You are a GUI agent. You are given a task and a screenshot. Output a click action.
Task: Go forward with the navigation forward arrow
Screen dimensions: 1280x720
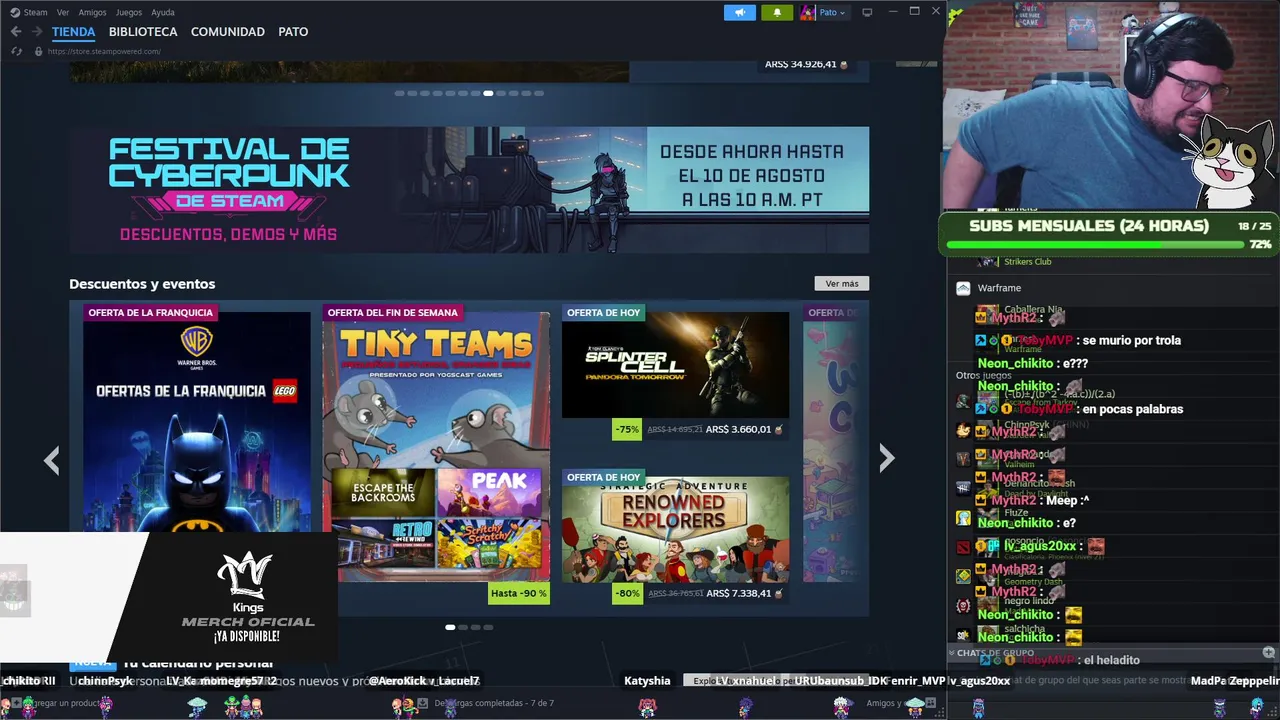pos(37,32)
